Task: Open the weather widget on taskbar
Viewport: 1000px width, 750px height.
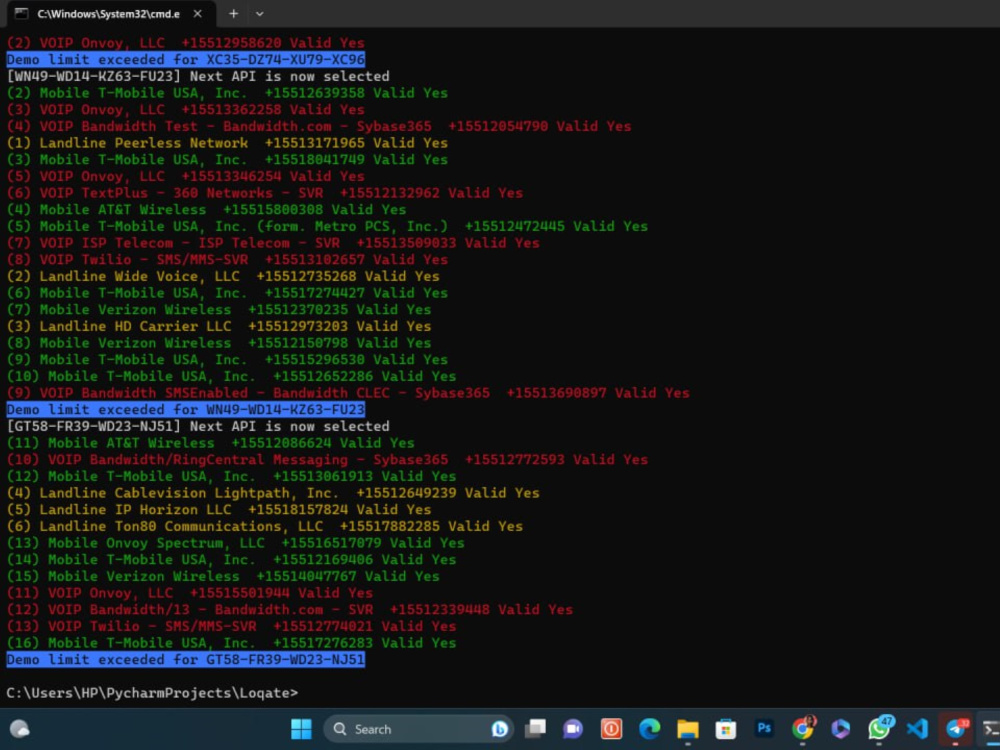Action: tap(20, 729)
